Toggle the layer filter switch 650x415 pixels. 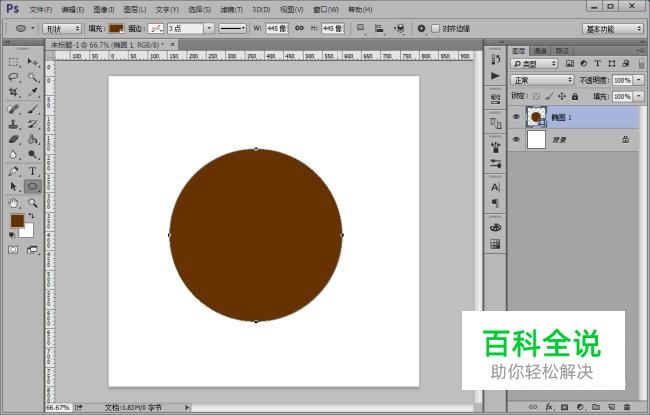tap(641, 64)
